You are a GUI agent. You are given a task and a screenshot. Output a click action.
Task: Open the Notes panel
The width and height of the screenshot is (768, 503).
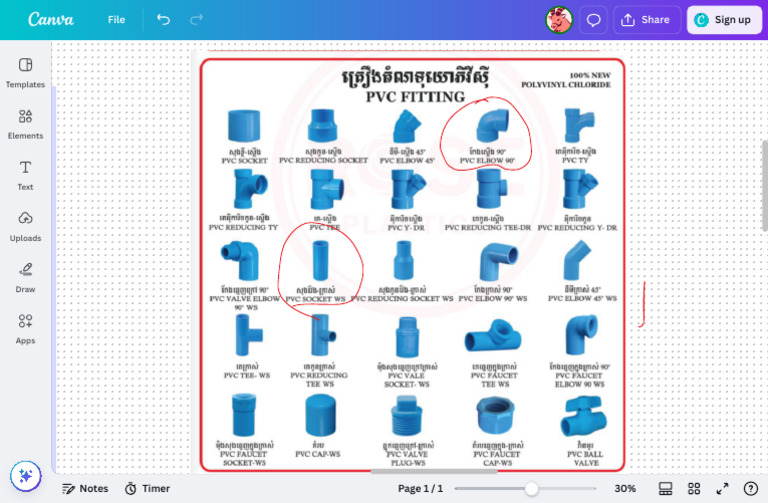tap(84, 488)
